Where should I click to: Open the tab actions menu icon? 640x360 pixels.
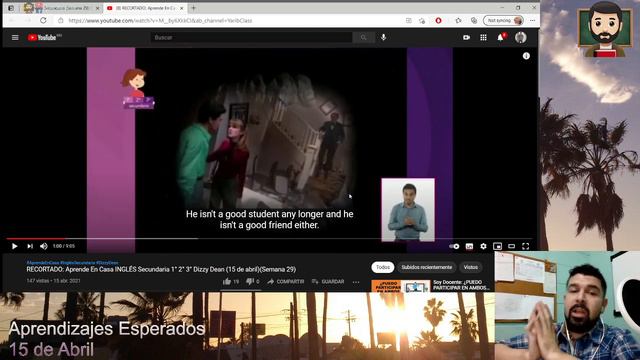(11, 8)
